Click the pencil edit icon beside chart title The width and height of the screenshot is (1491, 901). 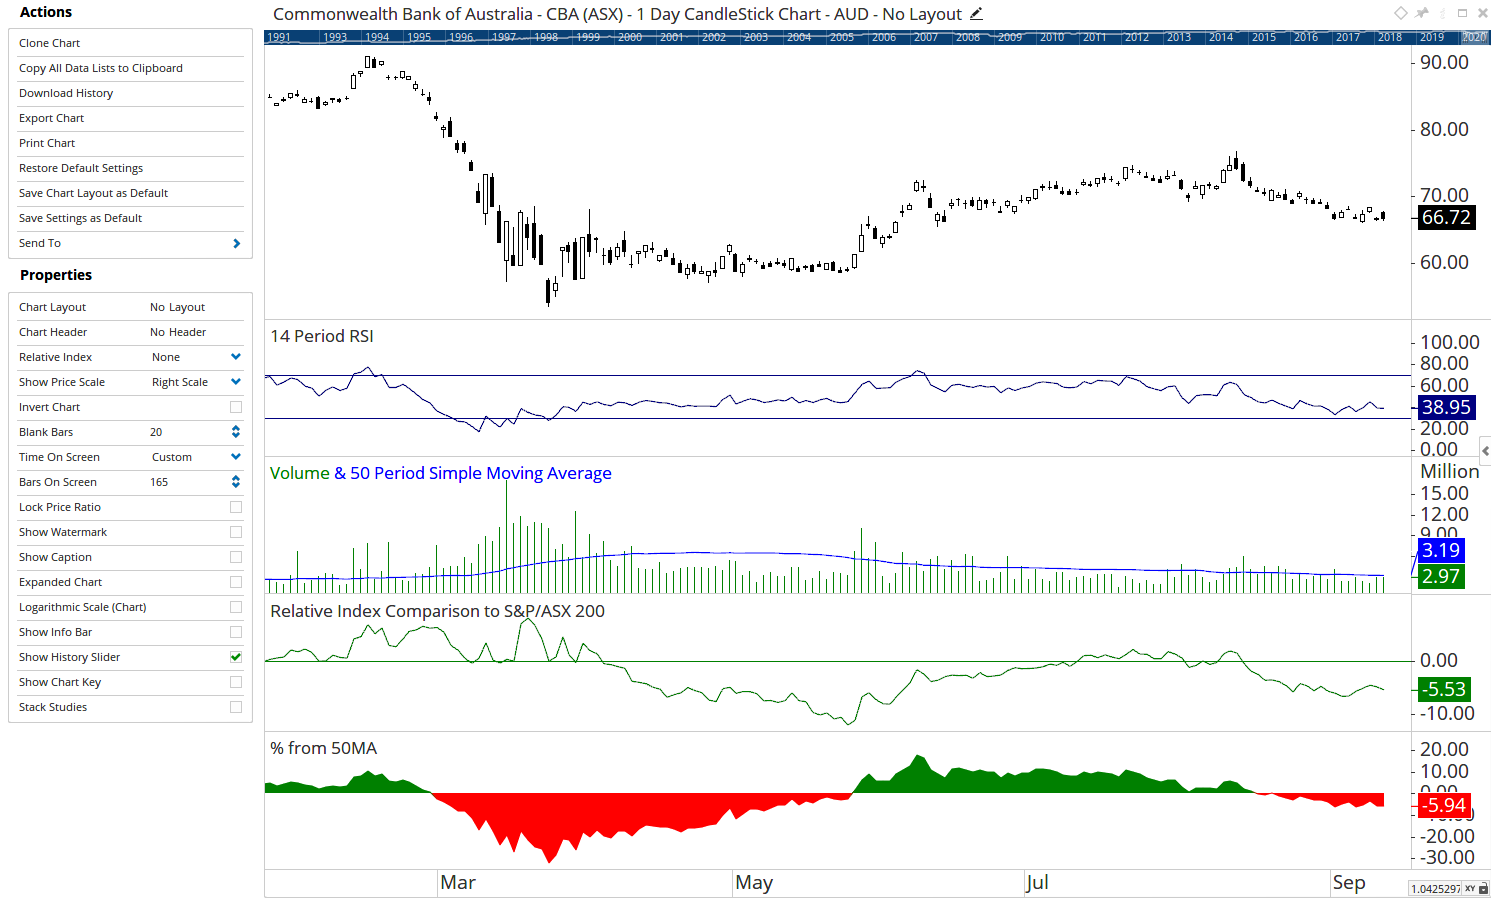click(976, 14)
